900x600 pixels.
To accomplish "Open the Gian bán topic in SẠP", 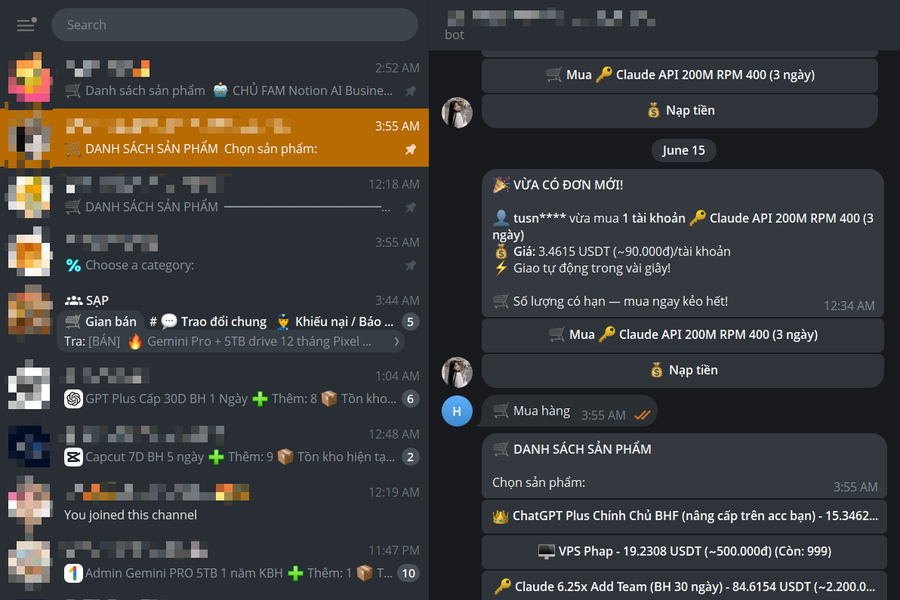I will 101,322.
